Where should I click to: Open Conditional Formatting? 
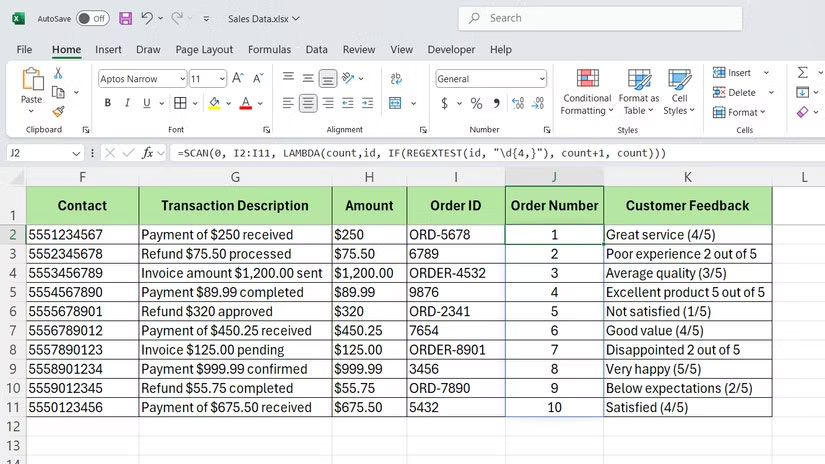(586, 92)
